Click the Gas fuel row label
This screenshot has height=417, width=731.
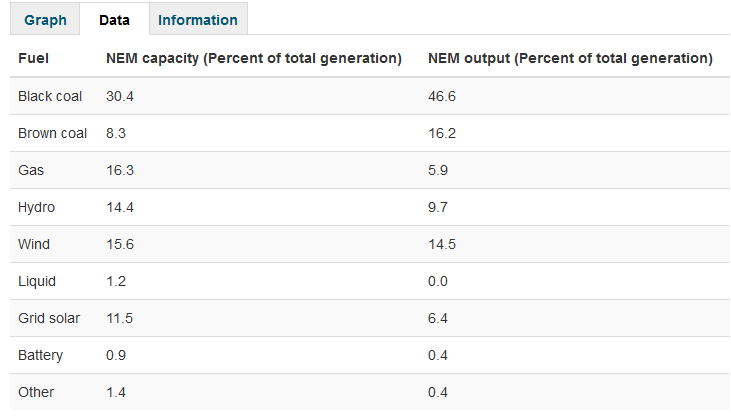[x=31, y=170]
